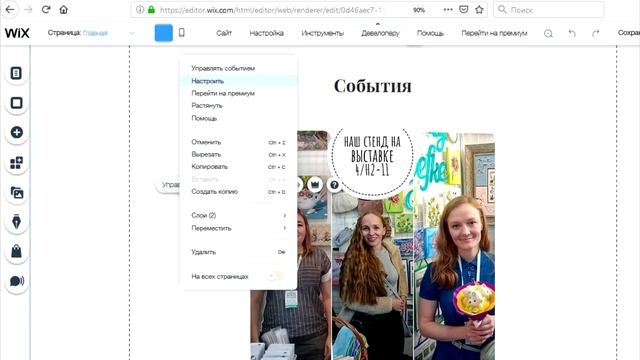
Task: Open the 'Инструменты' top menu
Action: coord(322,33)
